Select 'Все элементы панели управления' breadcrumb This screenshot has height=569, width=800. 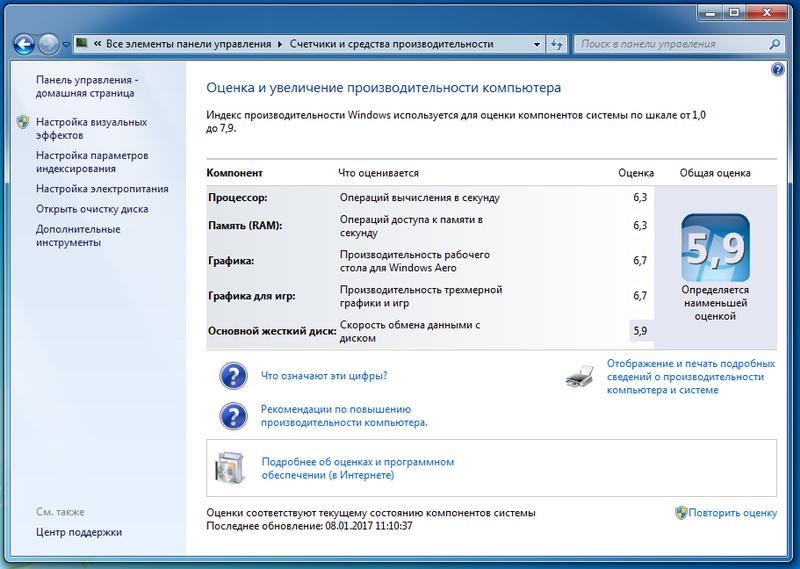[188, 44]
